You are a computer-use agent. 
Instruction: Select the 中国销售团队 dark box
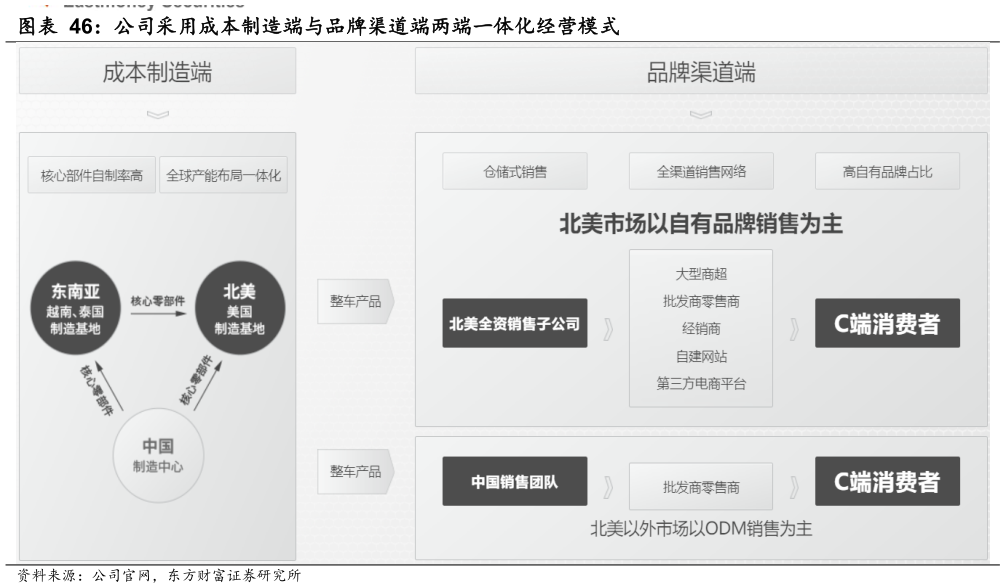pyautogui.click(x=515, y=480)
